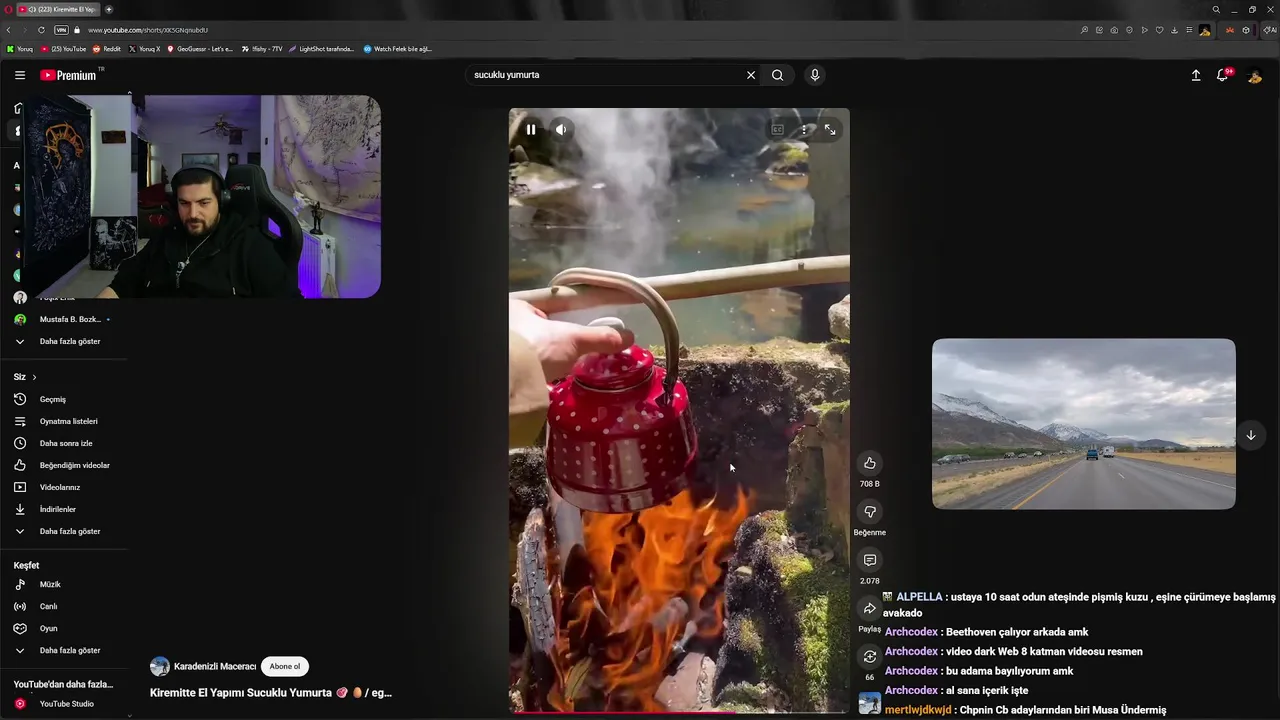Viewport: 1280px width, 720px height.
Task: Open the YouTube account avatar menu
Action: 1254,75
